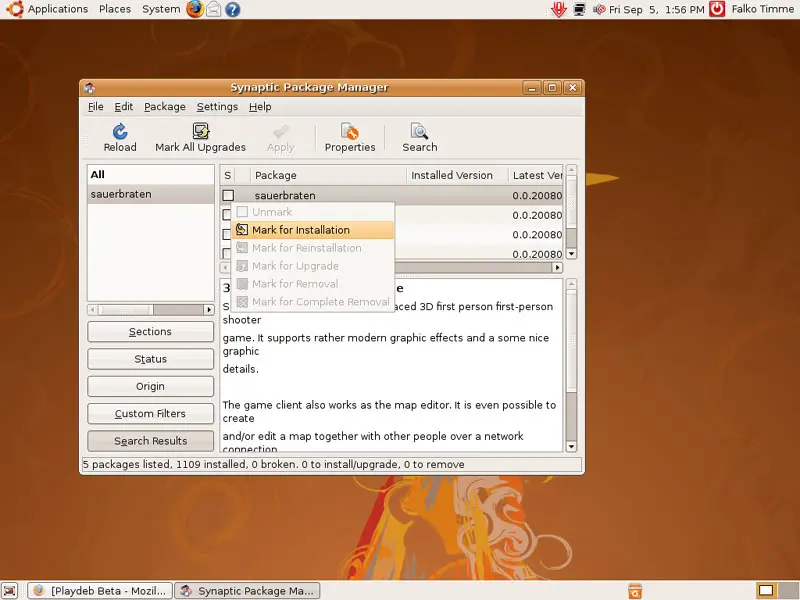Click up arrow of package list scrollbar
Screen dimensions: 800x600
pyautogui.click(x=571, y=170)
